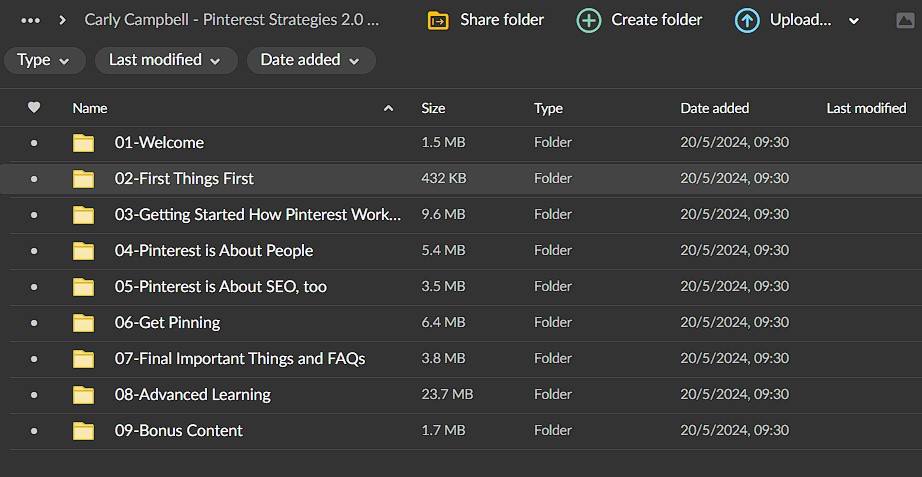
Task: Sort by the Name column header
Action: (x=89, y=108)
